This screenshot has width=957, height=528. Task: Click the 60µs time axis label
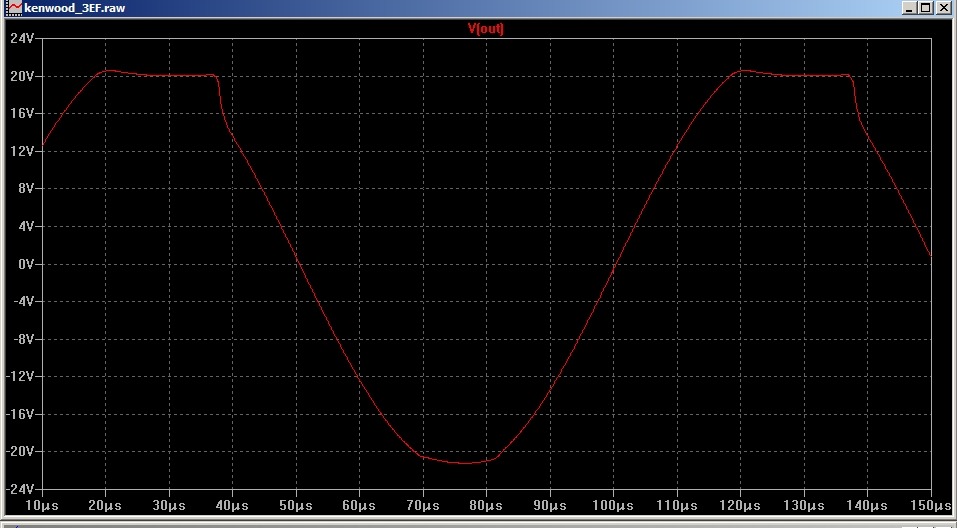[x=359, y=505]
